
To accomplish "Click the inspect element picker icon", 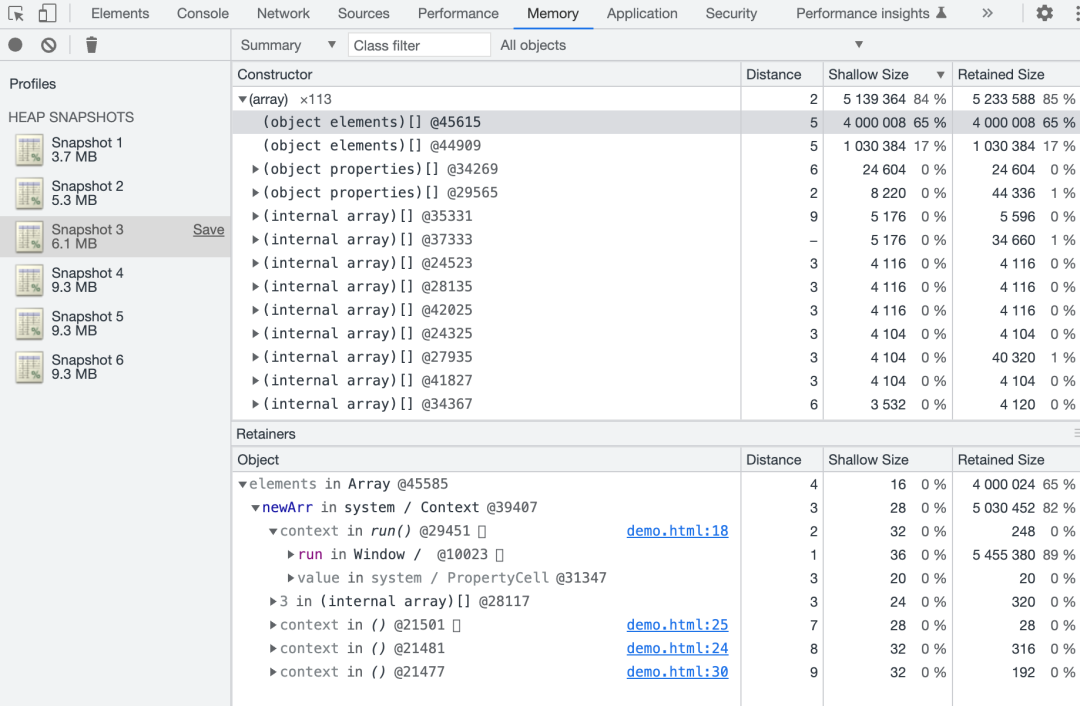I will pos(16,14).
